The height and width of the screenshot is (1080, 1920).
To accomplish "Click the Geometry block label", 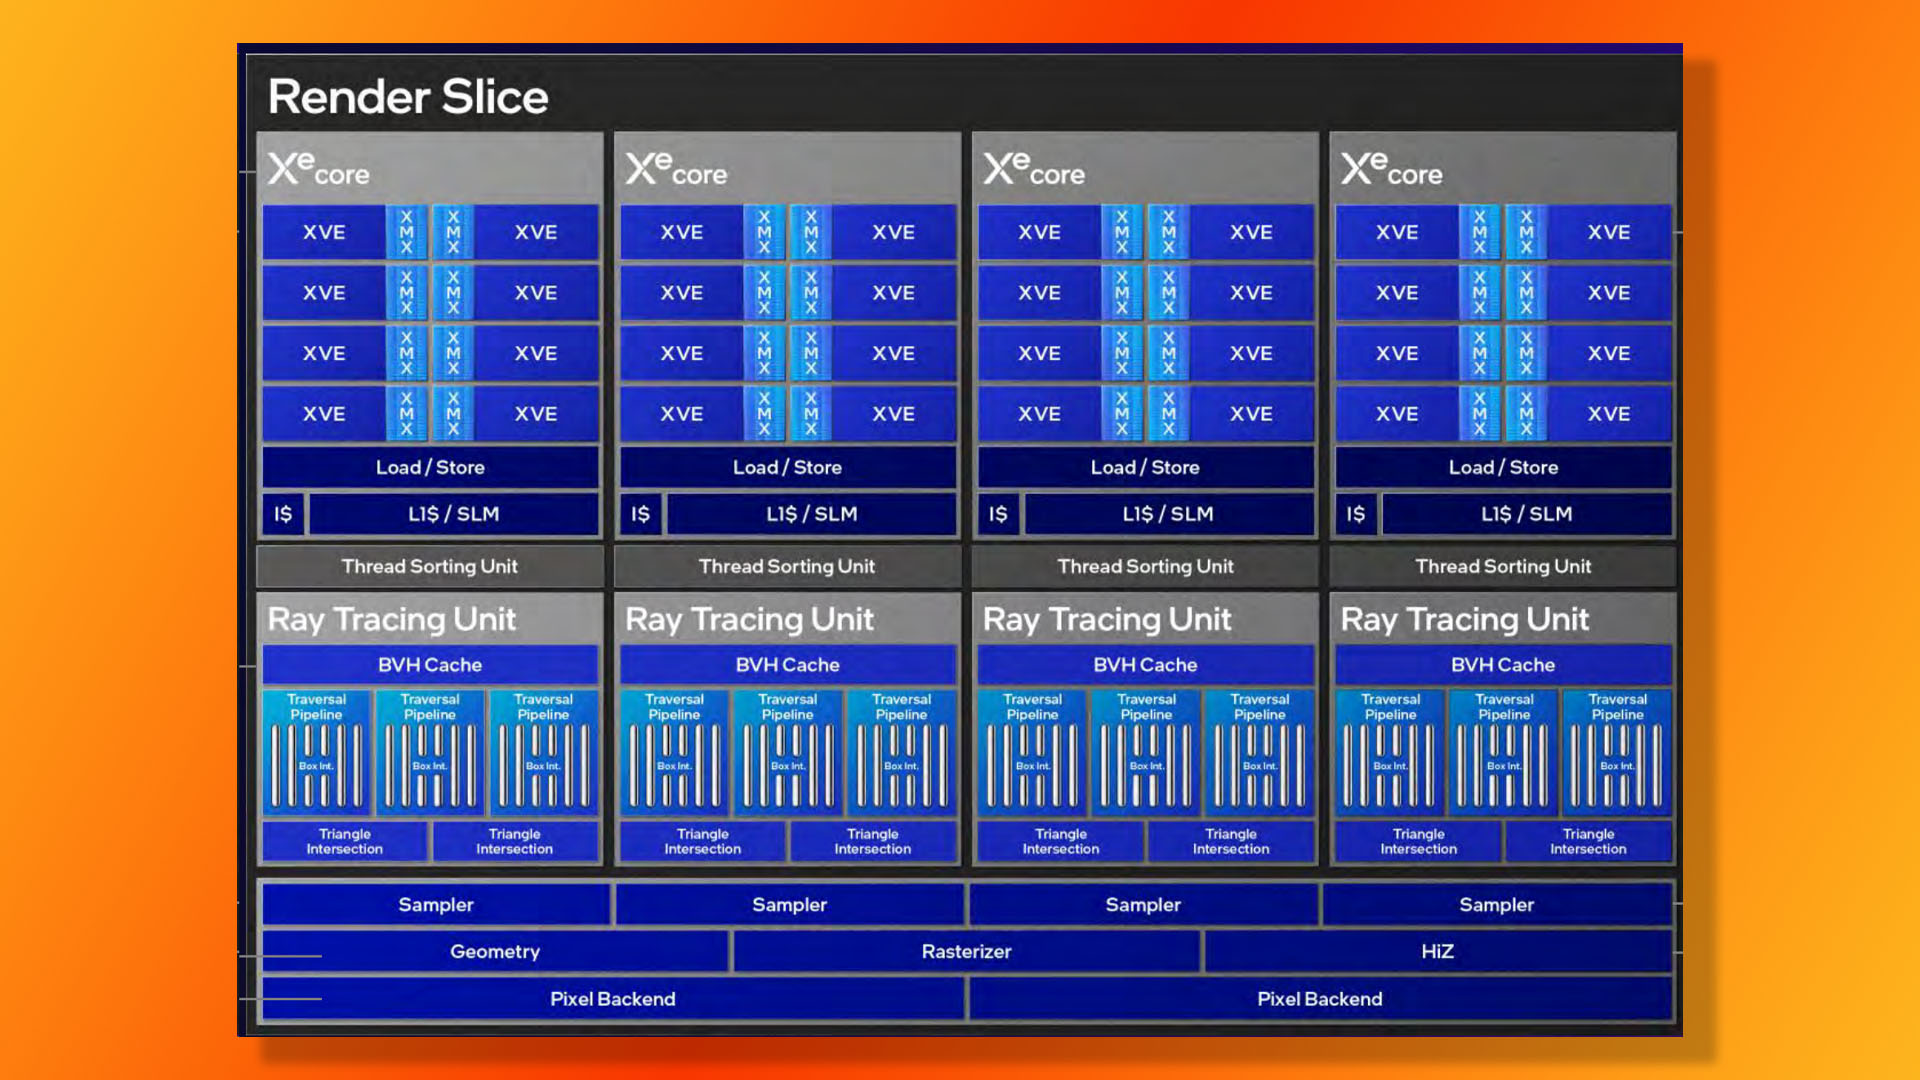I will 496,951.
